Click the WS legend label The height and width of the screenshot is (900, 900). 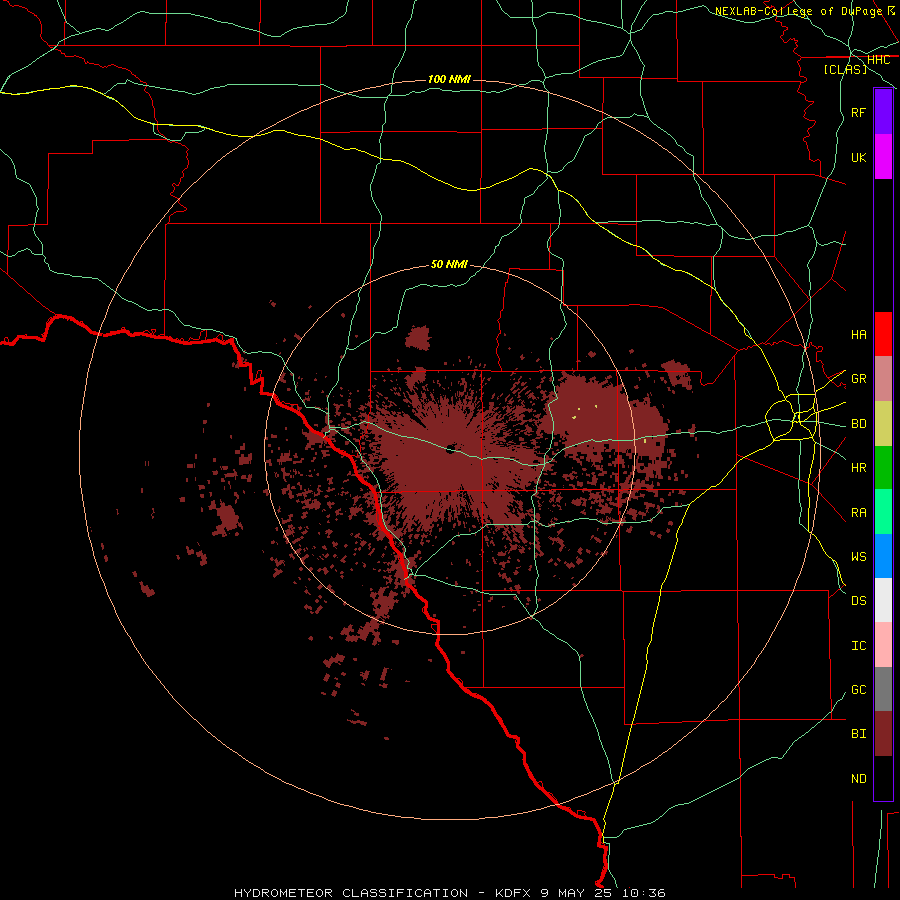point(858,557)
